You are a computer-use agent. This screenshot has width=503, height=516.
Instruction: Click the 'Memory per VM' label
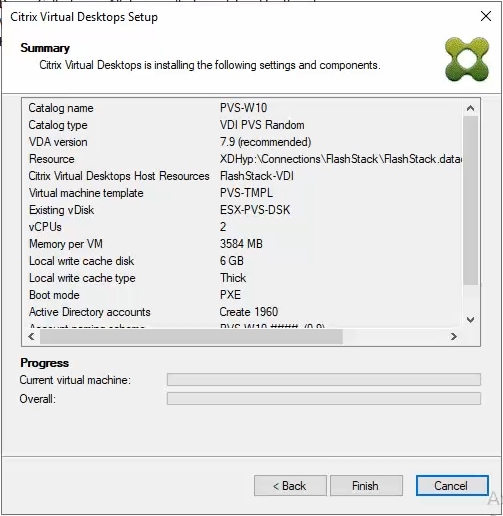[x=66, y=244]
